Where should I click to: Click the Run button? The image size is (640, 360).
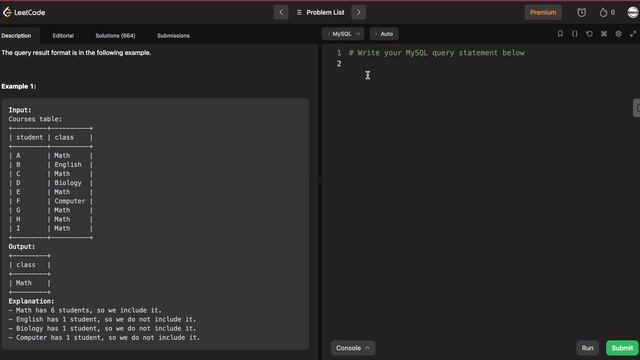(x=587, y=348)
